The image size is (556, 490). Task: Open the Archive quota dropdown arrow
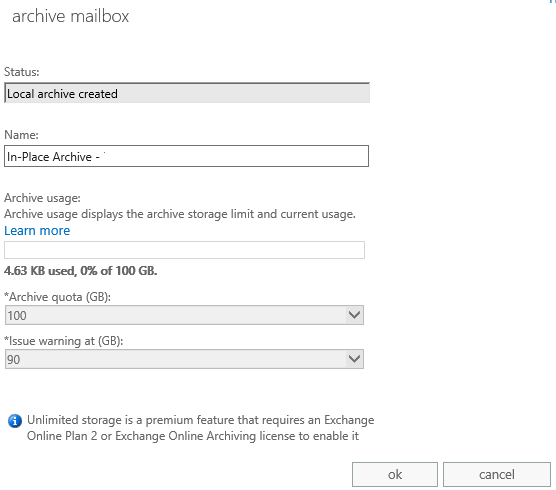(354, 315)
